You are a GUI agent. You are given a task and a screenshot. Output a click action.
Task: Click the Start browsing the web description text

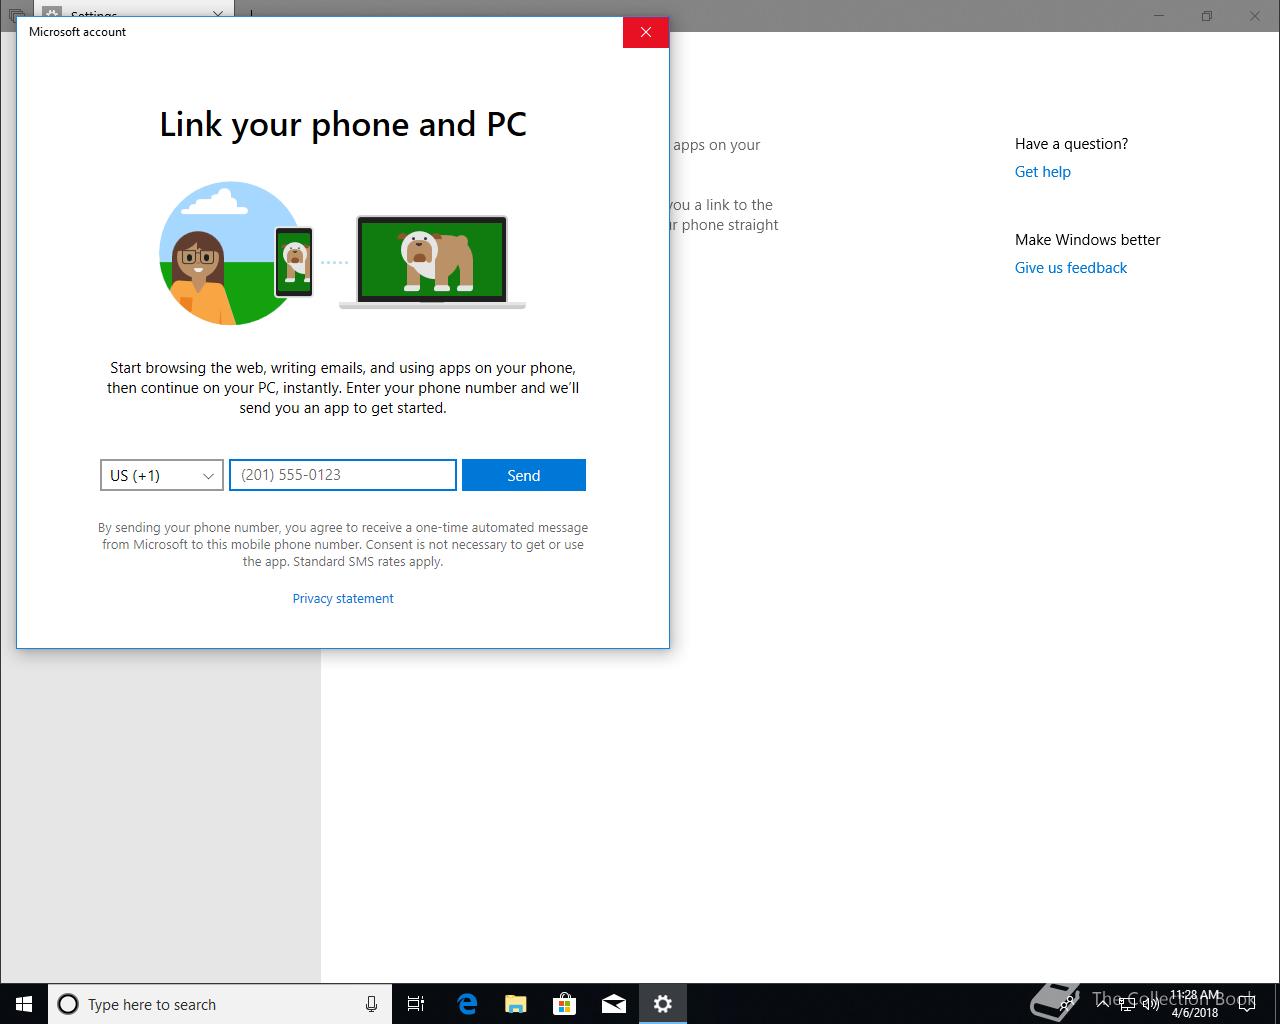(343, 388)
